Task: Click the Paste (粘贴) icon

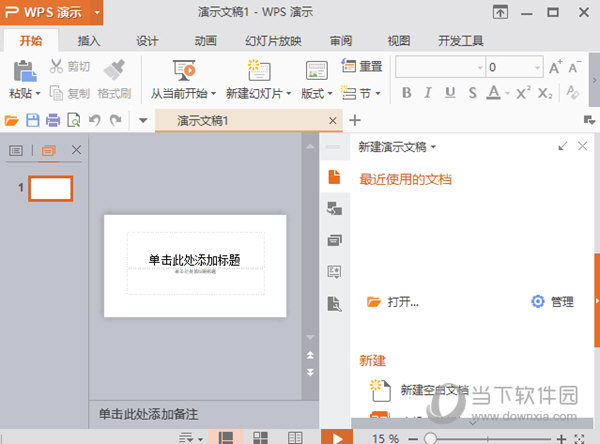Action: coord(24,71)
